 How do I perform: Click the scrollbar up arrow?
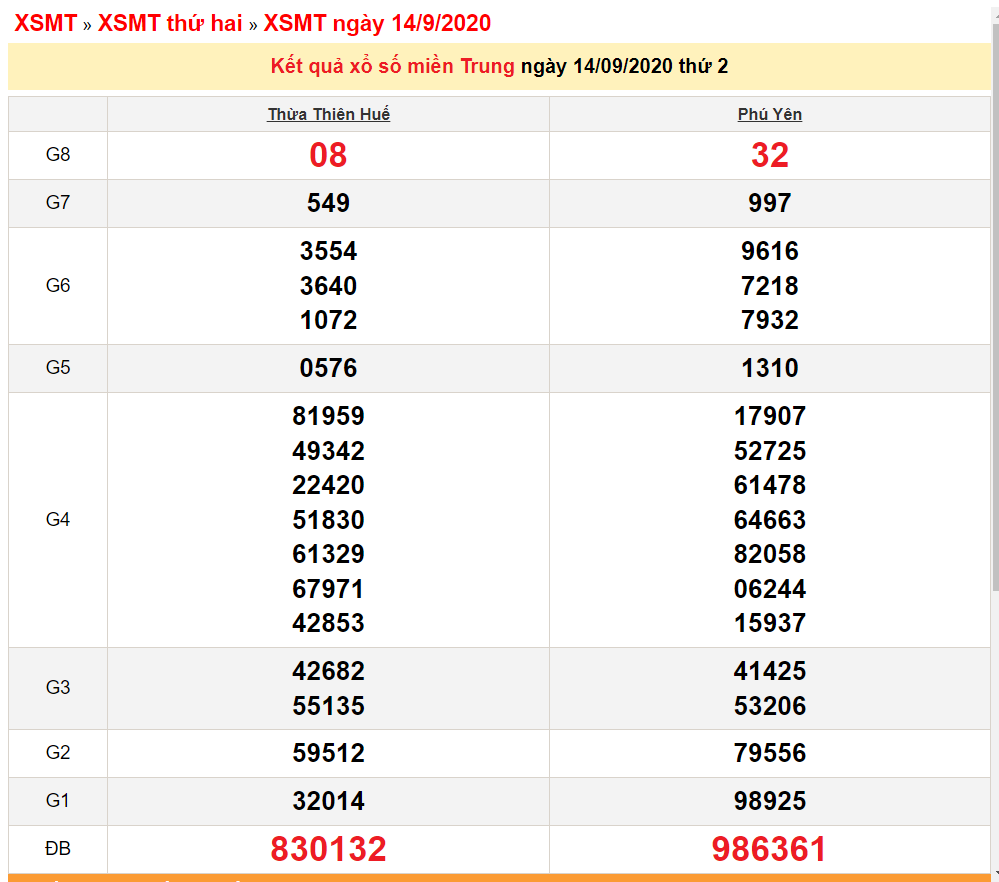pyautogui.click(x=994, y=8)
